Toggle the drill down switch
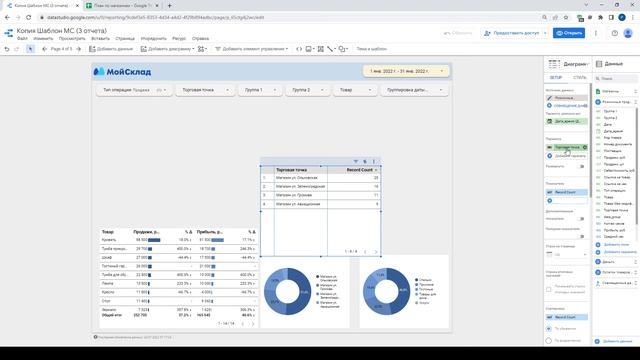The image size is (640, 360). tap(581, 167)
